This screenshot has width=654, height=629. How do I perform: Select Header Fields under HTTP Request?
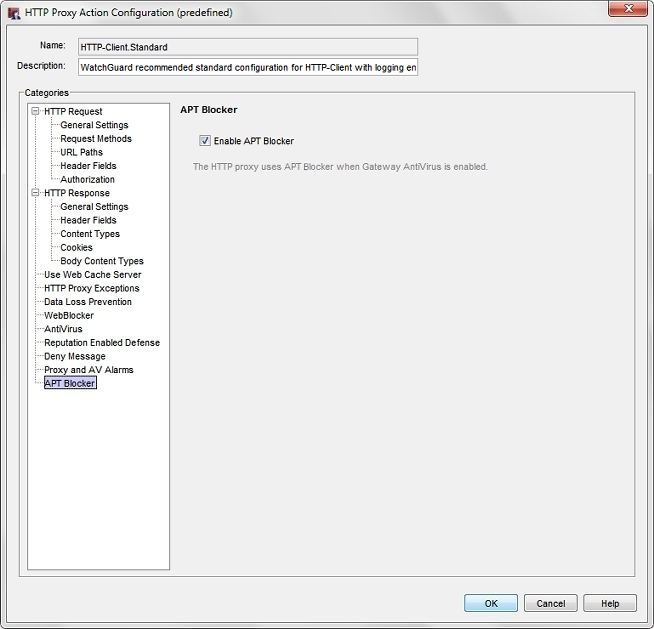pyautogui.click(x=88, y=166)
